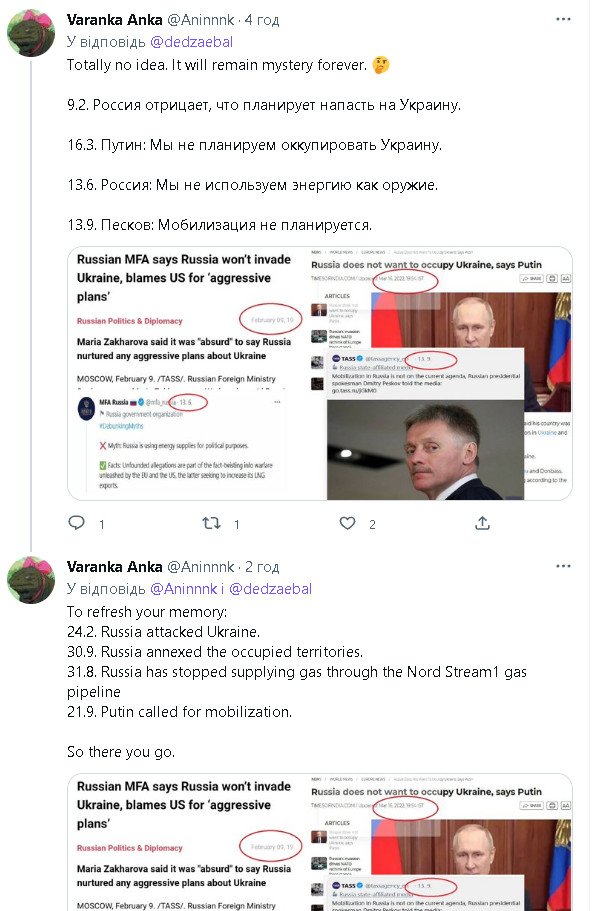This screenshot has width=594, height=911.
Task: Like the first tweet with heart icon
Action: tap(347, 523)
